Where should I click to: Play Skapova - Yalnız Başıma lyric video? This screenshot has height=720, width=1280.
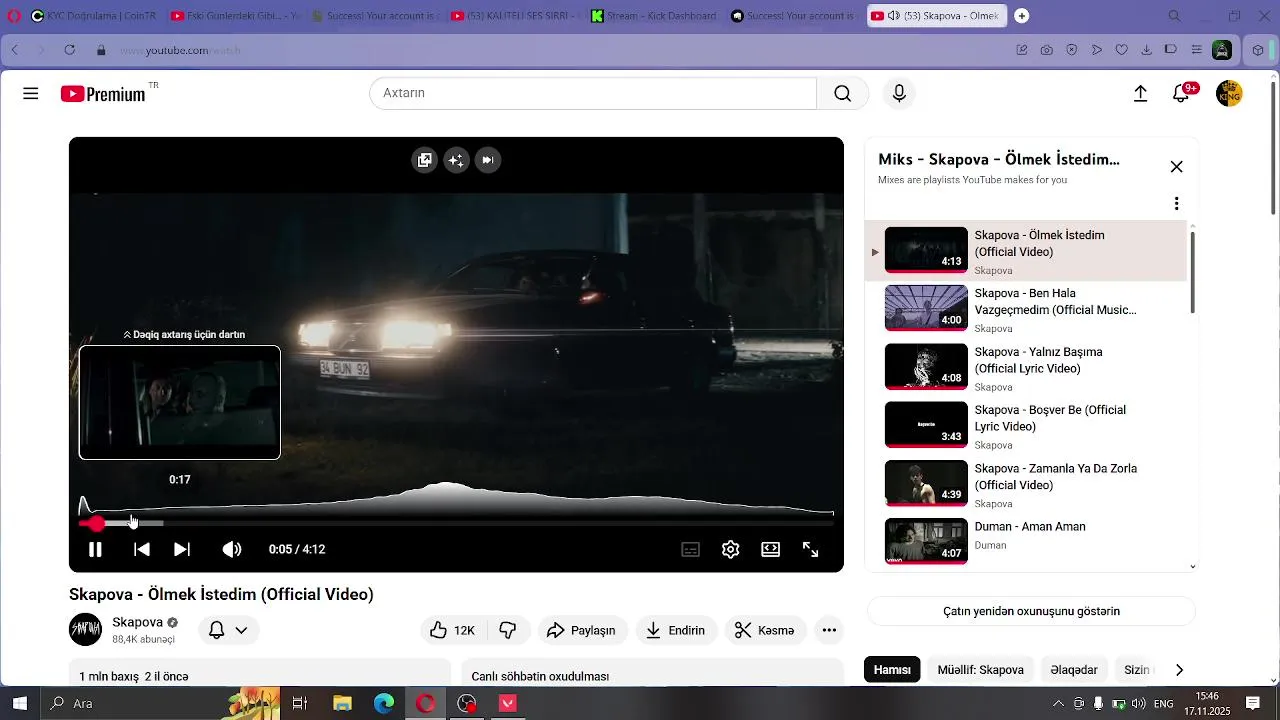click(1026, 367)
